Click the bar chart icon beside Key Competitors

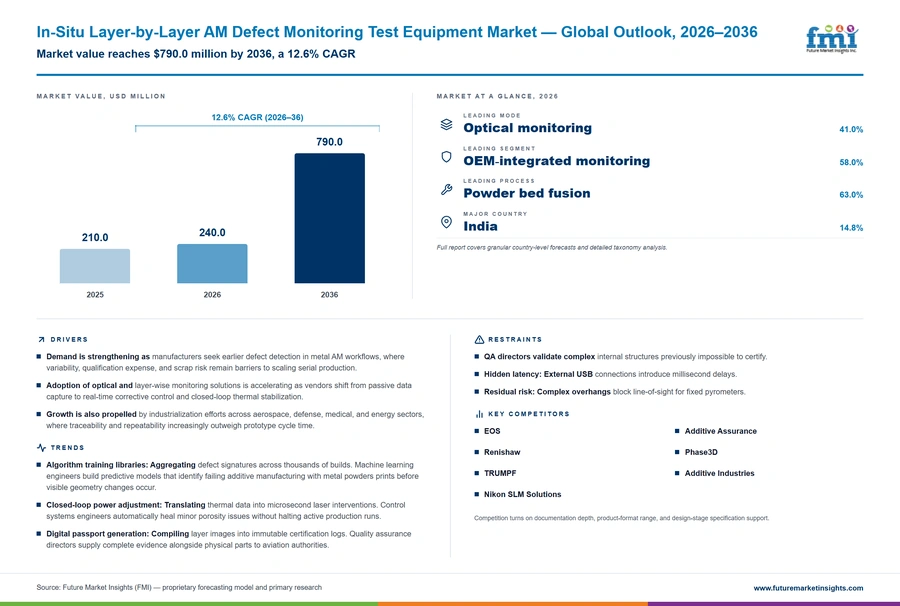[479, 414]
